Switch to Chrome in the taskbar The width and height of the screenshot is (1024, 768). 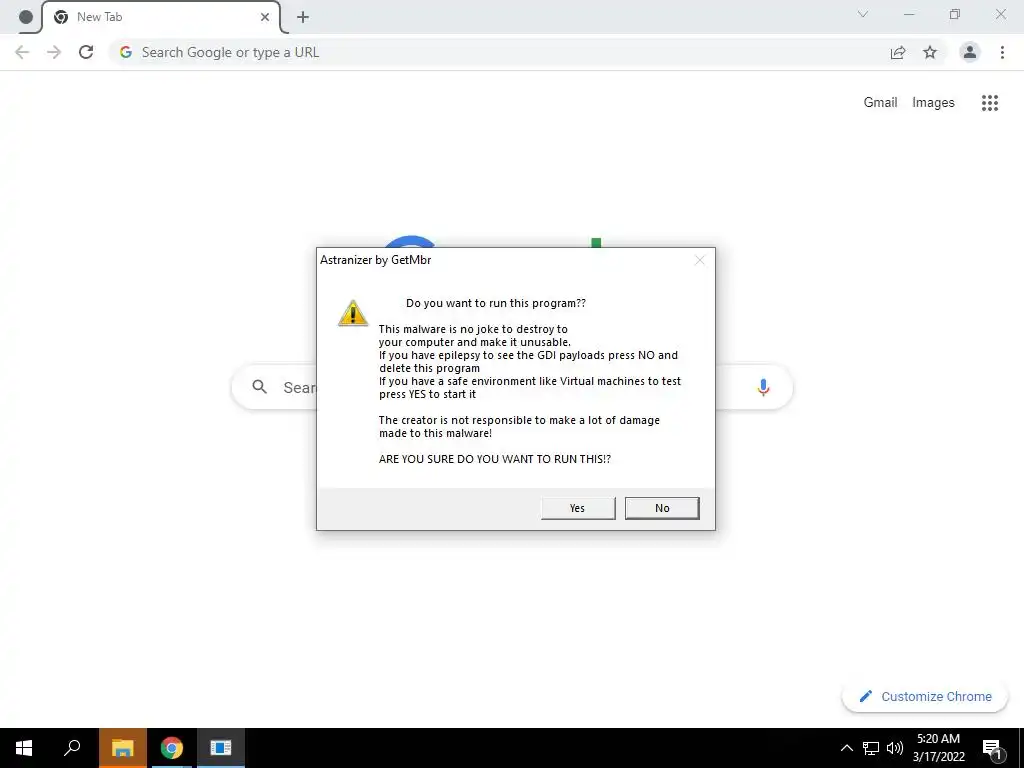(x=172, y=748)
